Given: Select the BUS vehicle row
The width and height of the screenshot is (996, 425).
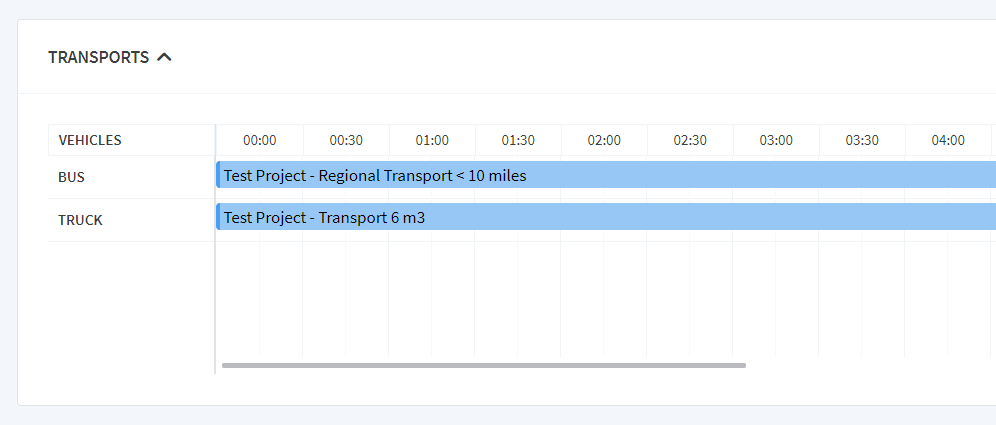Looking at the screenshot, I should [131, 177].
